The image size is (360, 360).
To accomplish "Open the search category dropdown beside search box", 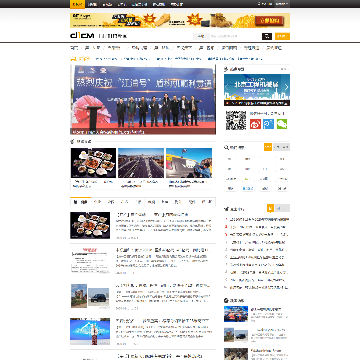I will 201,36.
